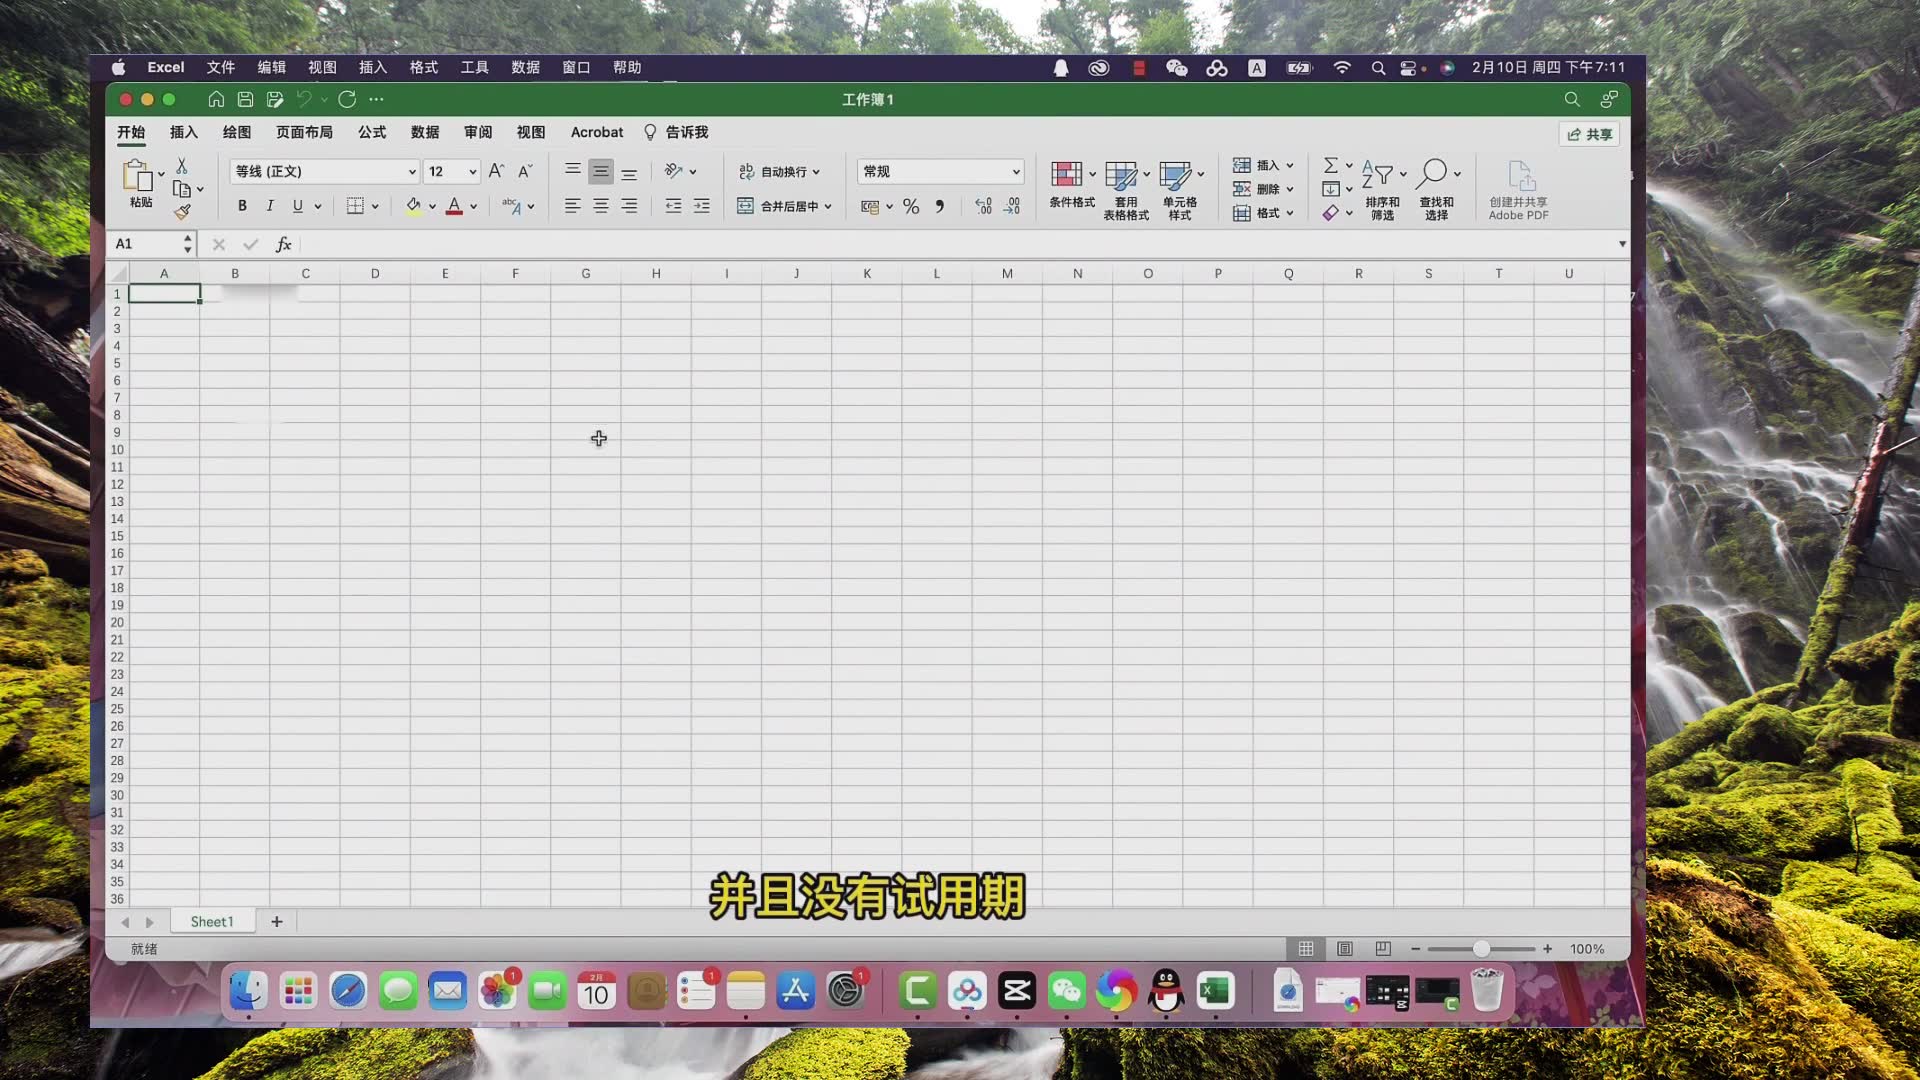Click Increase Decimal icon
The height and width of the screenshot is (1080, 1920).
tap(984, 206)
